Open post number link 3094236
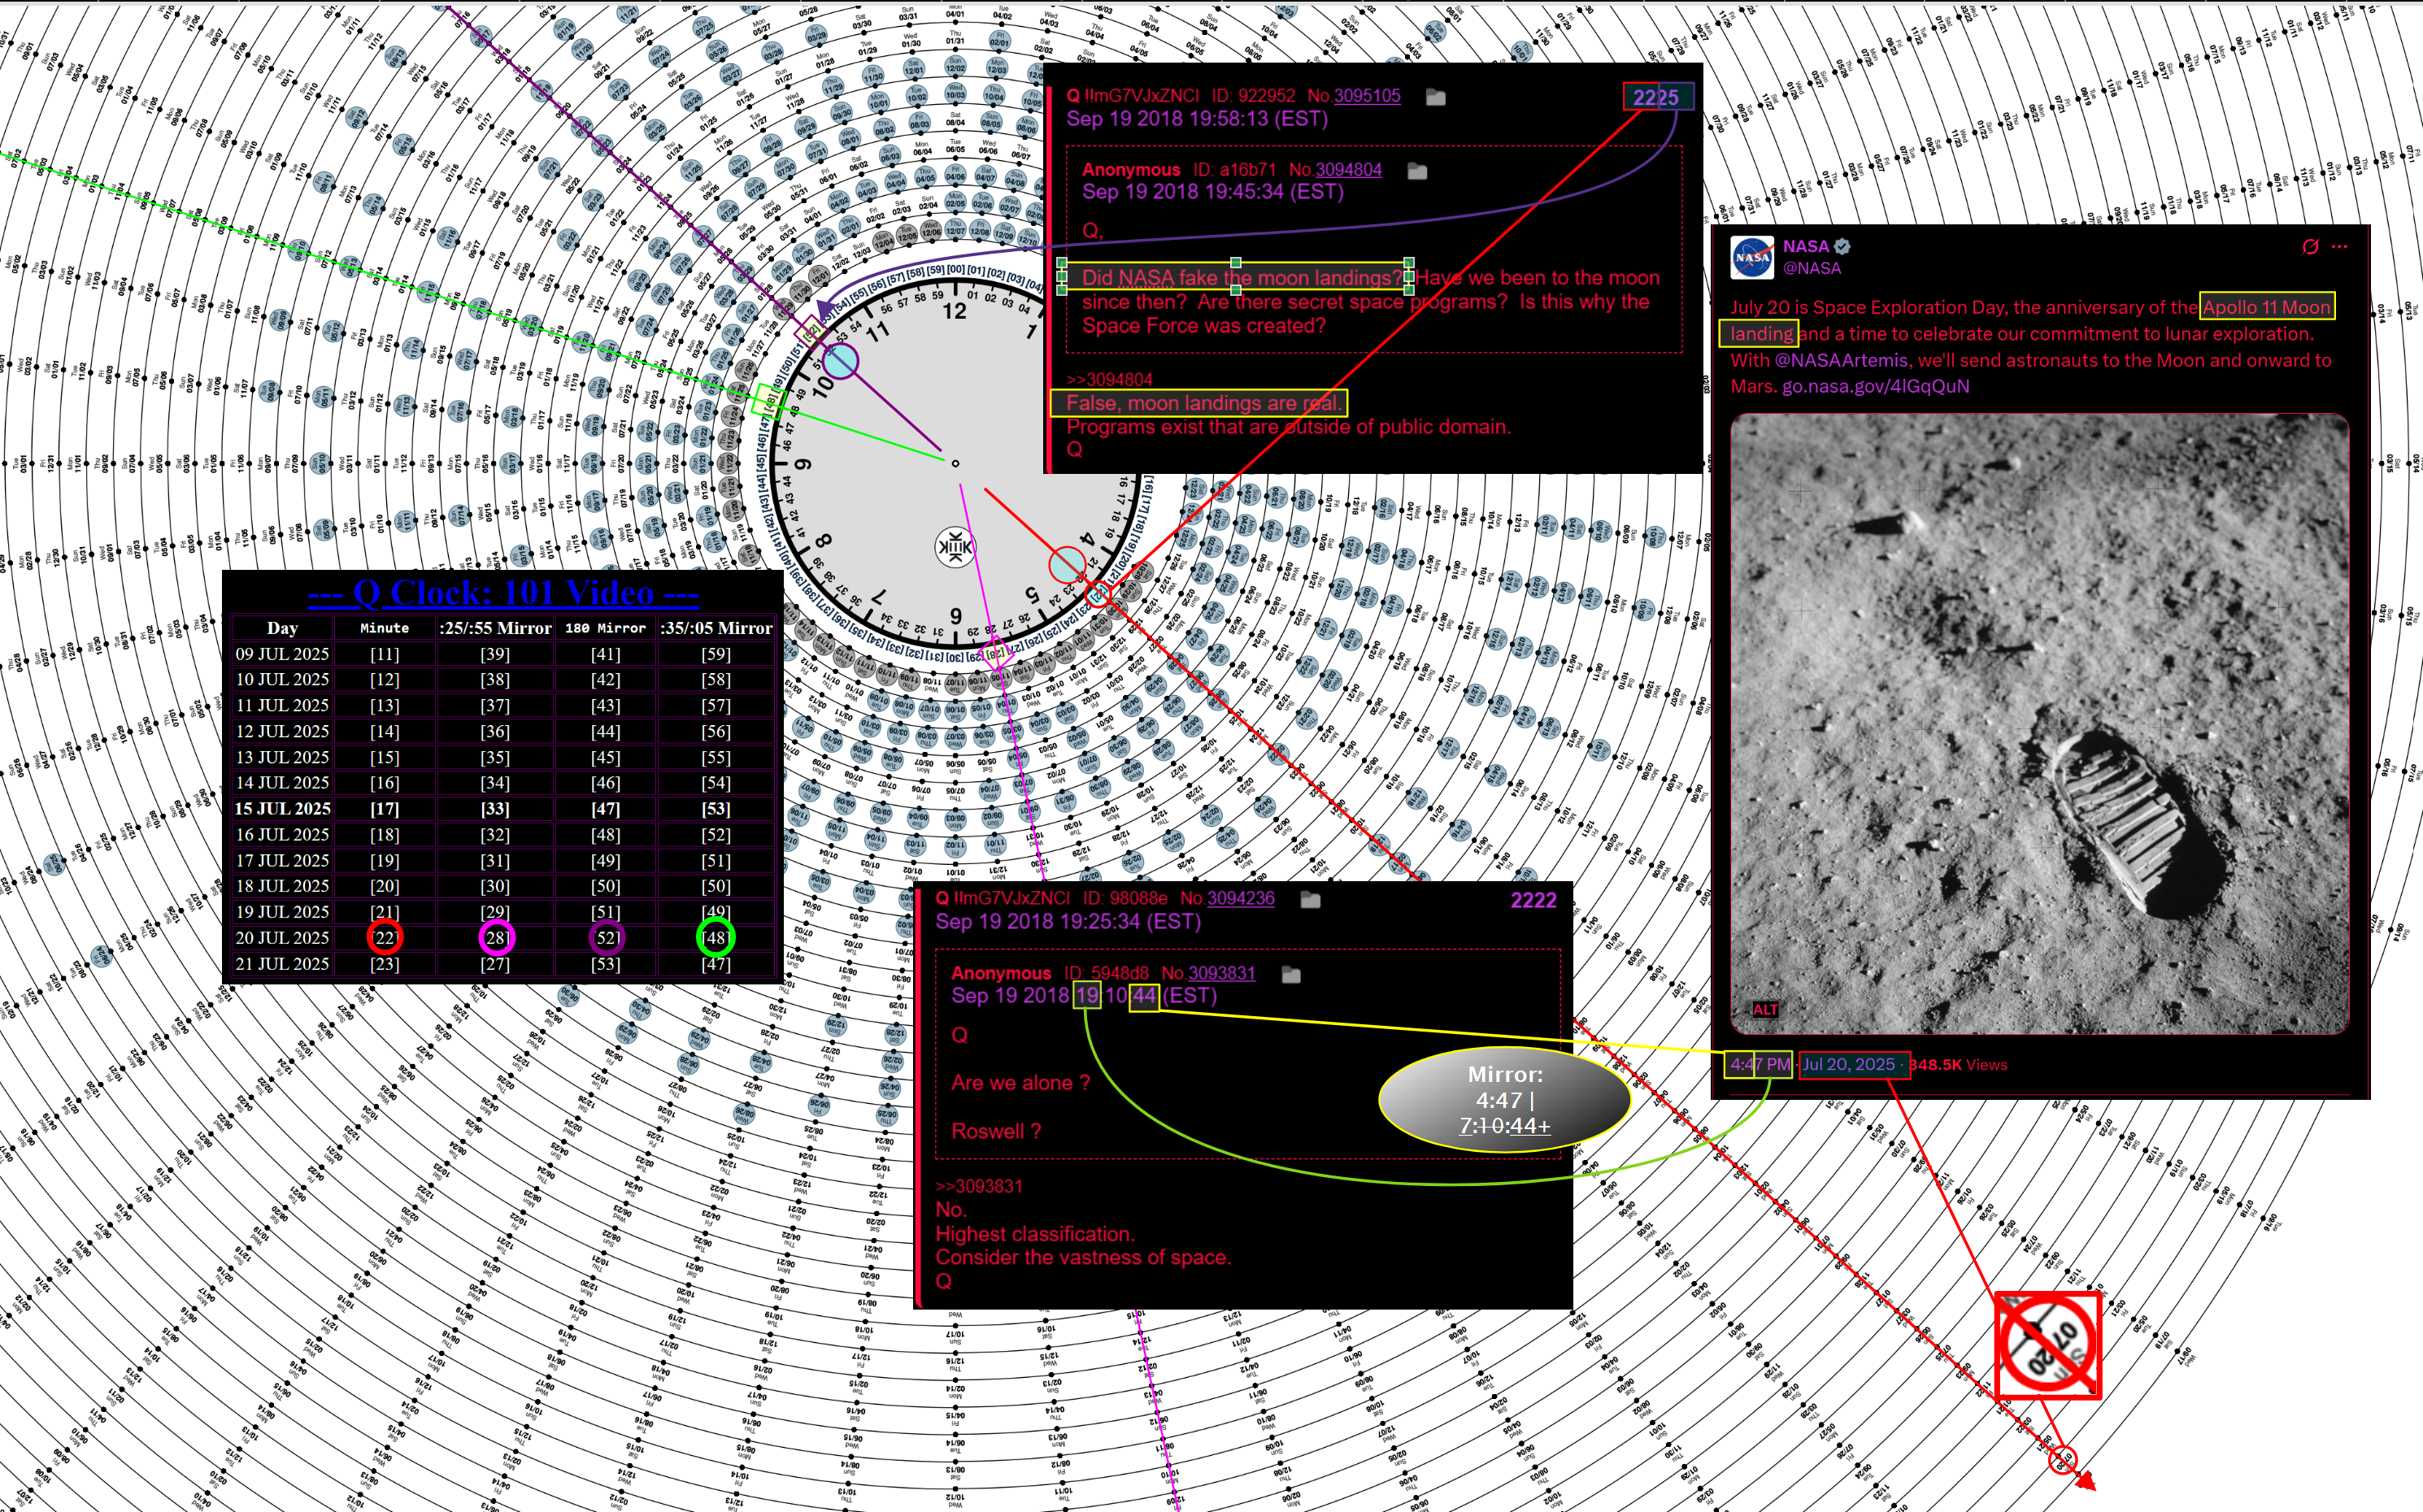The image size is (2423, 1512). pos(1241,898)
